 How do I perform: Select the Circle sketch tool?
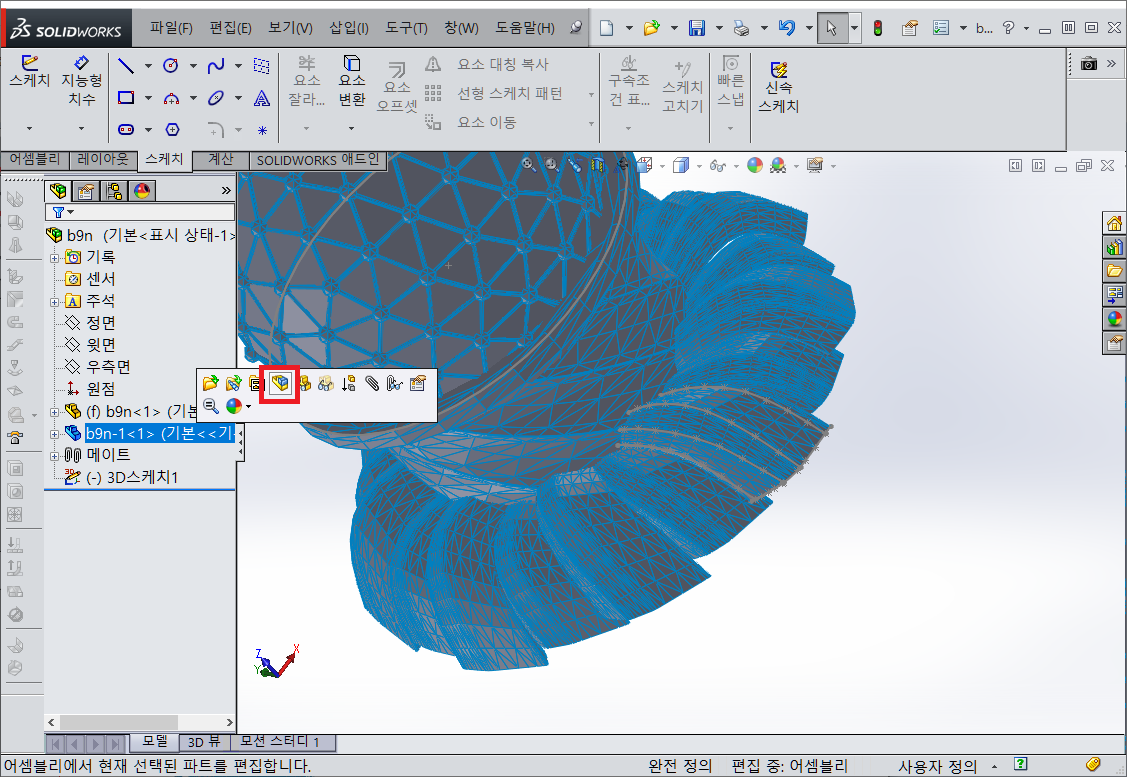[x=171, y=65]
